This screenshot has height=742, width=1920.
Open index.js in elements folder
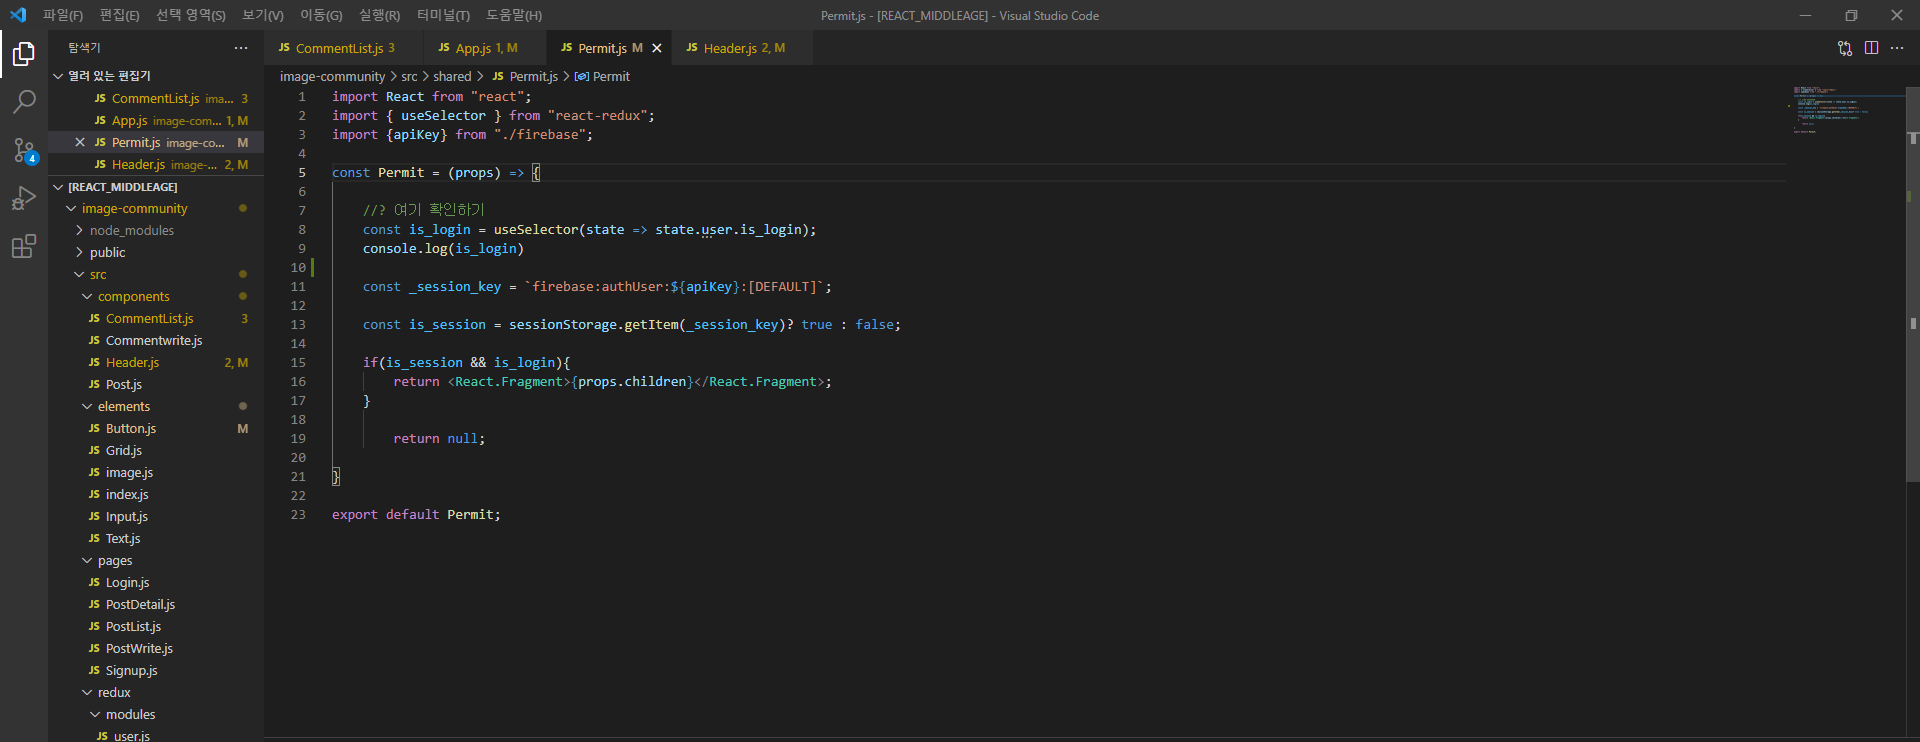[156, 494]
